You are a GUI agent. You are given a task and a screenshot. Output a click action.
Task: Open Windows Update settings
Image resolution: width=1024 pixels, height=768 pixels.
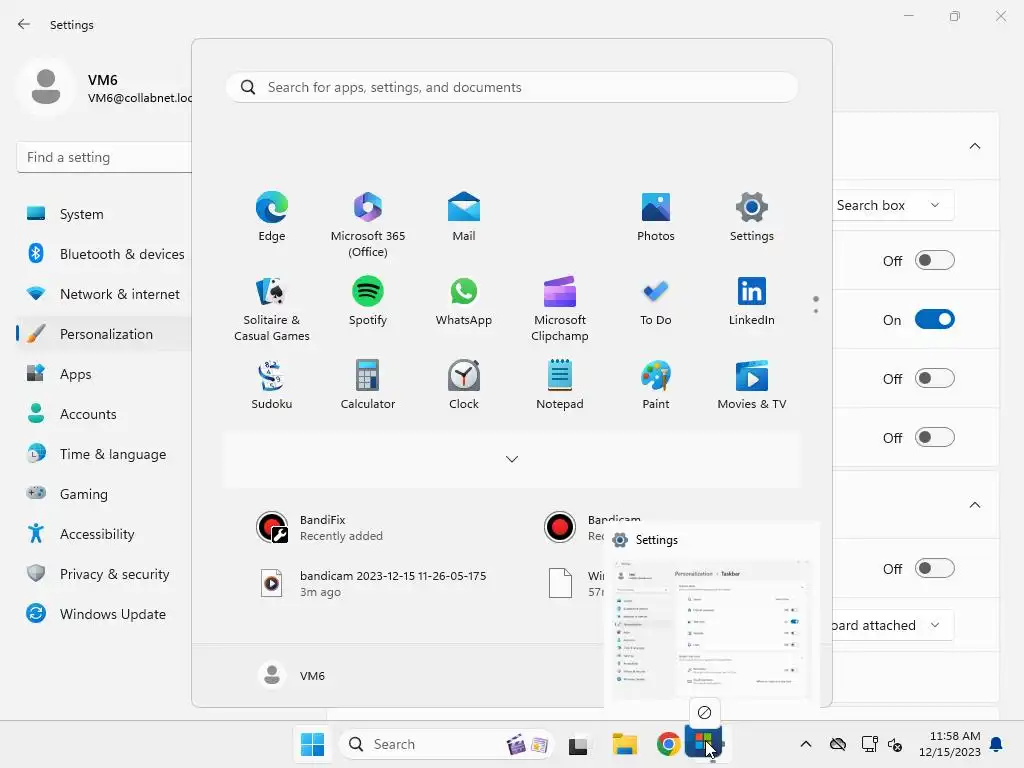(x=104, y=614)
